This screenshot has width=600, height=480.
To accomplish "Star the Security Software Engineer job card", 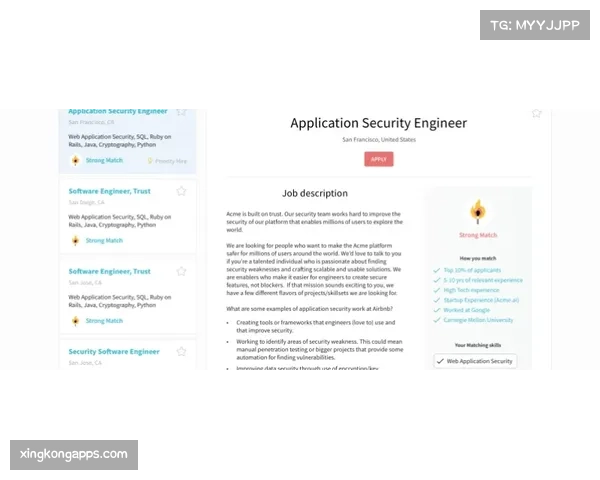I will click(x=182, y=352).
